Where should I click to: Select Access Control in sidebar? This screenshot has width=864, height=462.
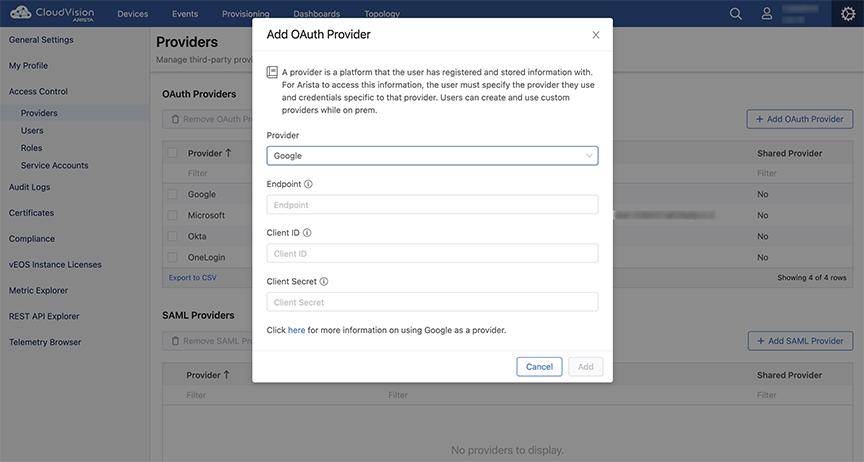pyautogui.click(x=38, y=92)
